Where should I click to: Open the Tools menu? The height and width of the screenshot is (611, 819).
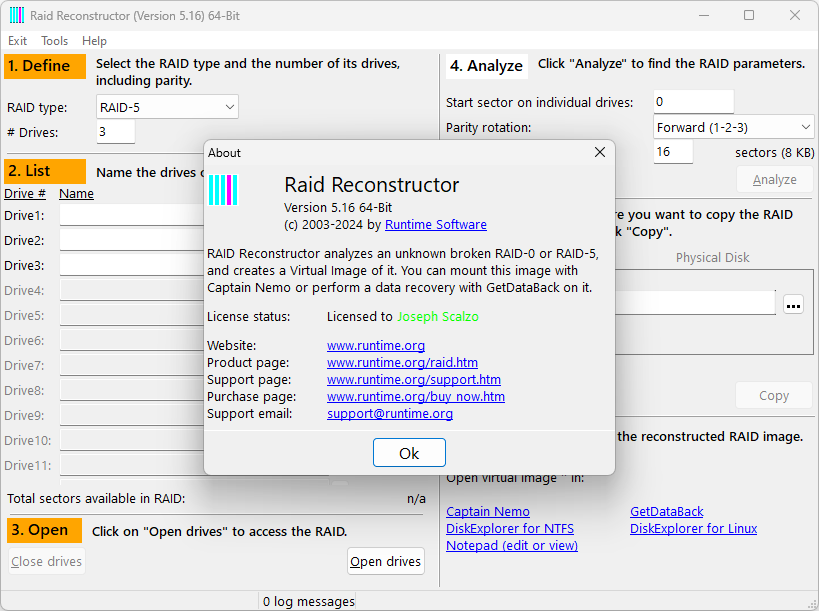click(x=54, y=41)
